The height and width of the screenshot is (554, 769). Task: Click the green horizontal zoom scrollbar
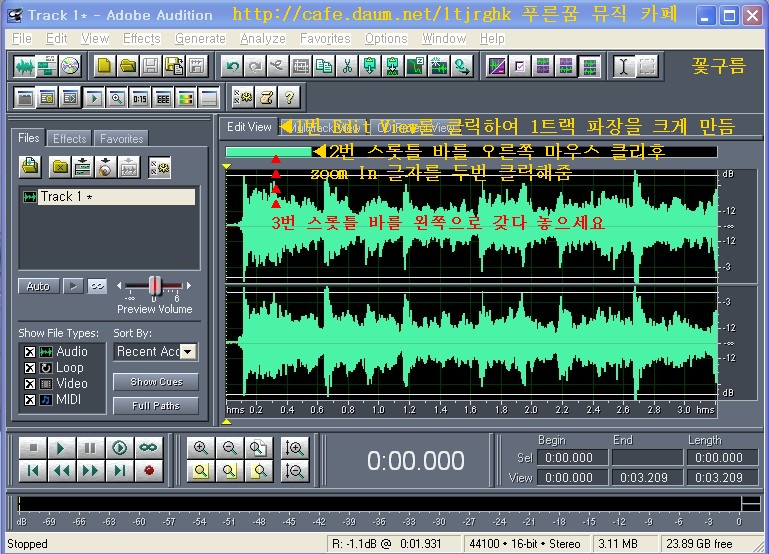coord(269,151)
